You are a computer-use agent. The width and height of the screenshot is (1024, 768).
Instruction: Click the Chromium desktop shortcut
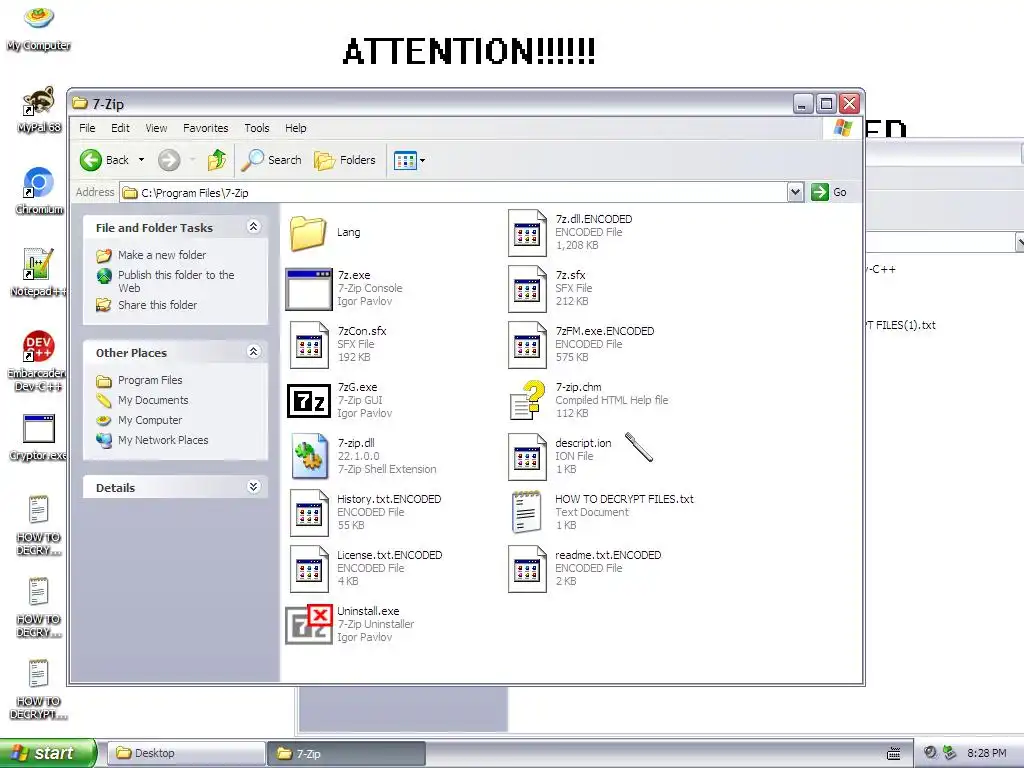coord(39,191)
